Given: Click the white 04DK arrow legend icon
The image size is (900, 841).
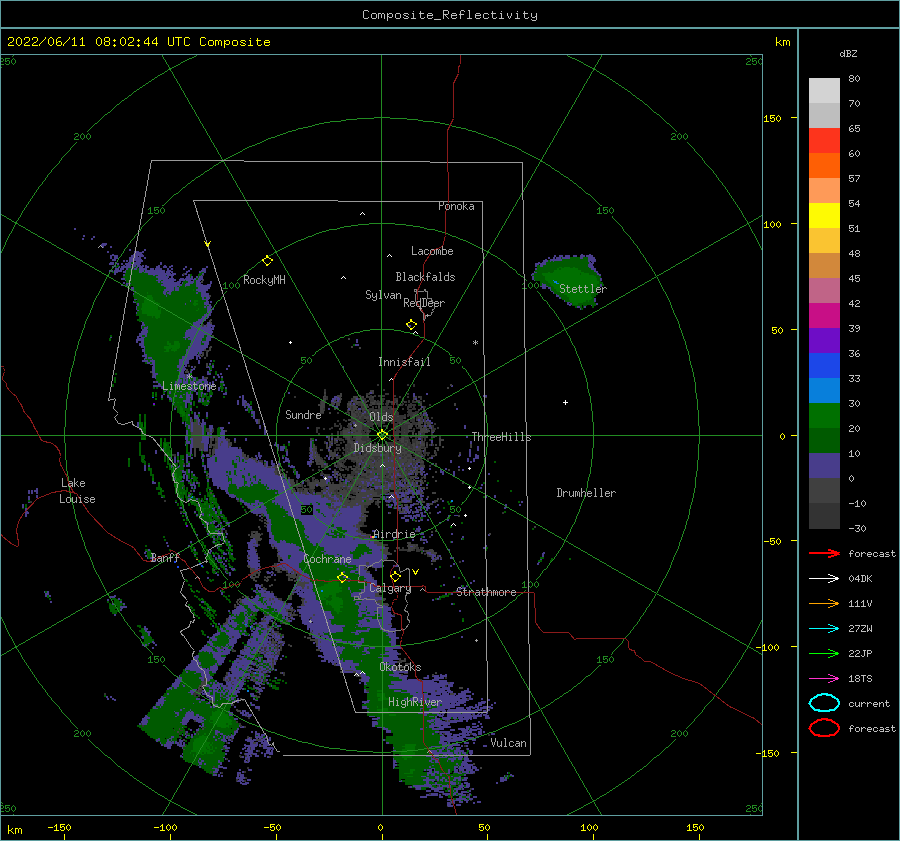Looking at the screenshot, I should pyautogui.click(x=824, y=578).
